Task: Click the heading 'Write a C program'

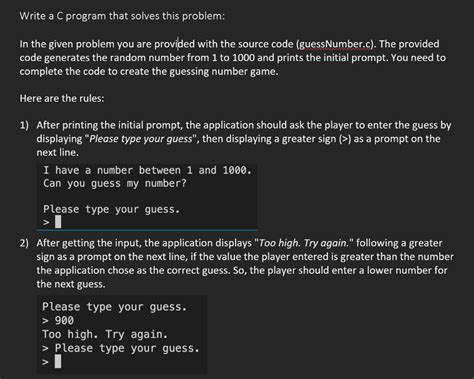Action: pyautogui.click(x=63, y=16)
